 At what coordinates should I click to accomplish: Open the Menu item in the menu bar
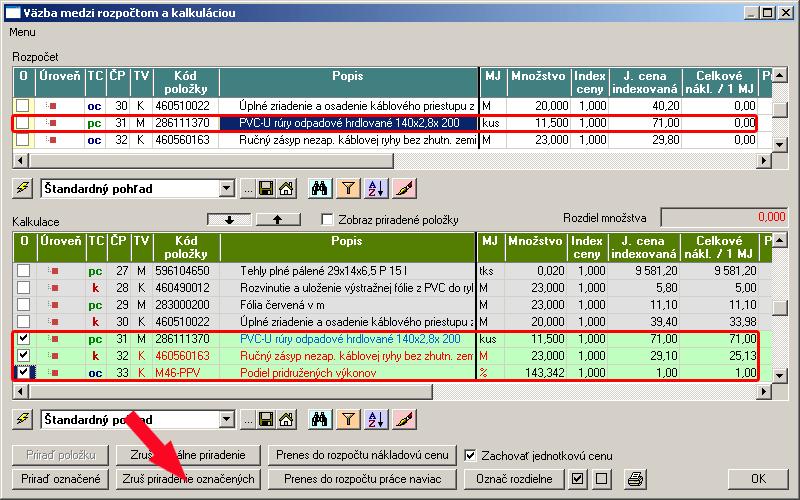tap(22, 32)
